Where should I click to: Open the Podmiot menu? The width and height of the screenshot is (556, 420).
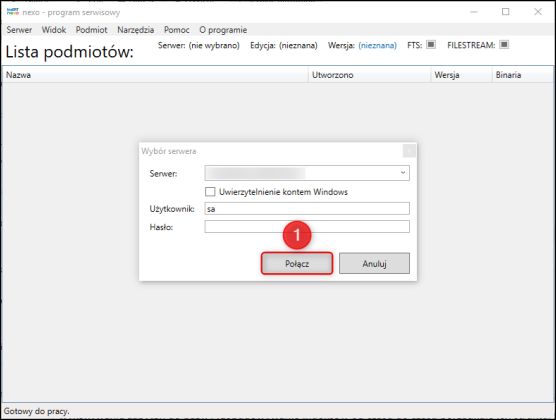click(x=91, y=30)
